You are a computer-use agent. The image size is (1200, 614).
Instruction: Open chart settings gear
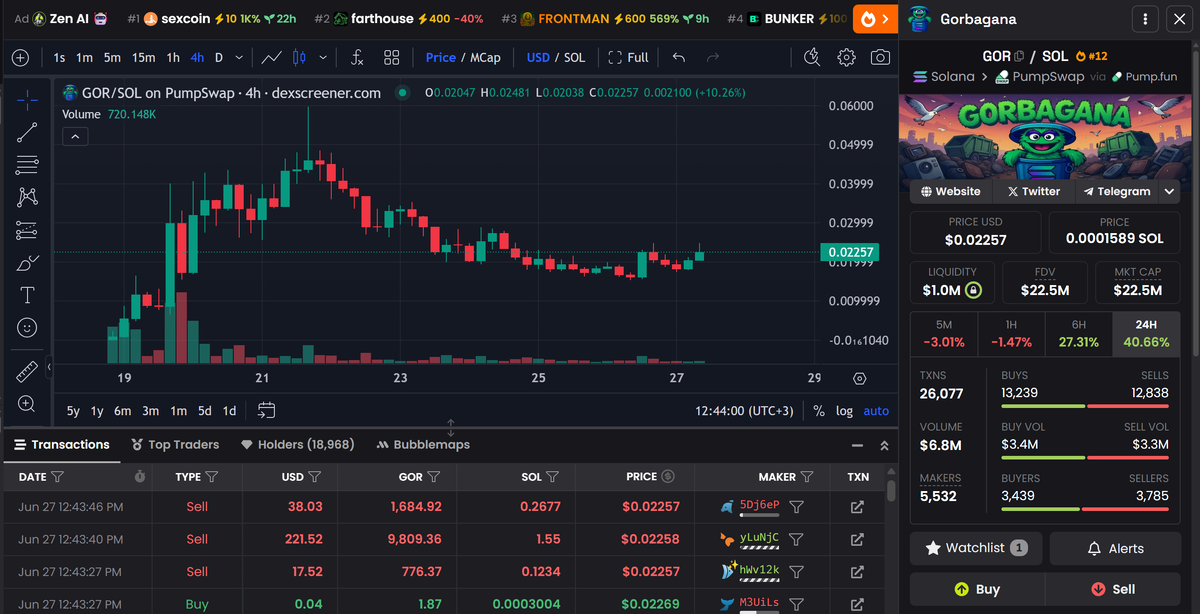[x=846, y=58]
